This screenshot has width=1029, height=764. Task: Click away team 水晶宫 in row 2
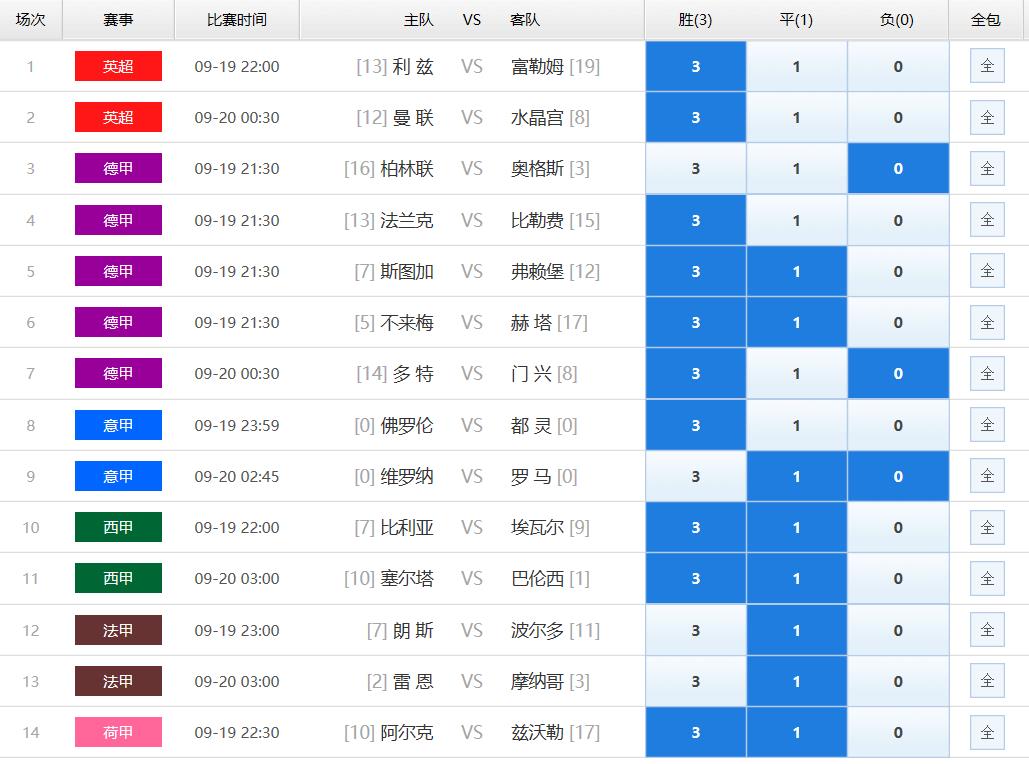click(x=537, y=117)
